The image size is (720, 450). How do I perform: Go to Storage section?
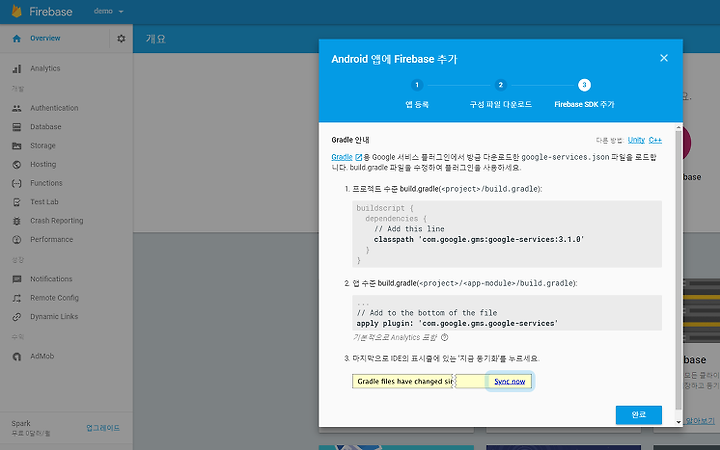pyautogui.click(x=43, y=146)
